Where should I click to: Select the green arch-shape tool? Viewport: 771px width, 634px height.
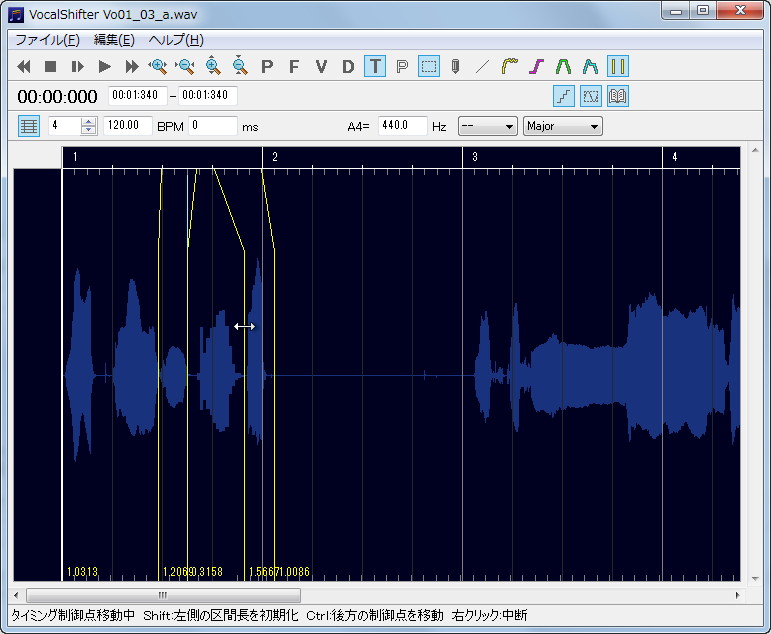(563, 66)
